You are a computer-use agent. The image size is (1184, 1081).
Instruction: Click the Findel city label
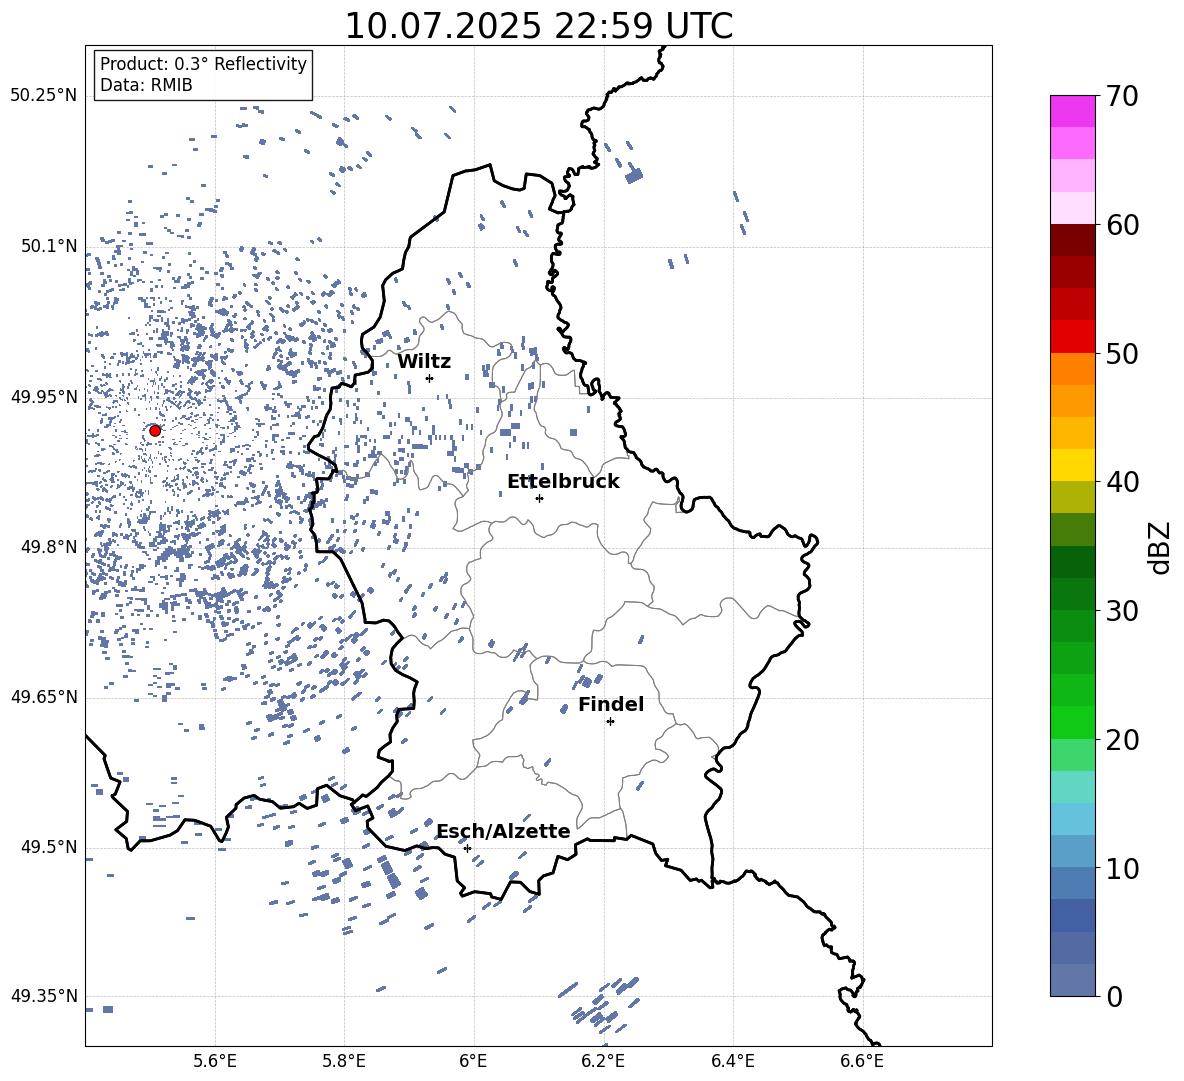click(x=611, y=704)
